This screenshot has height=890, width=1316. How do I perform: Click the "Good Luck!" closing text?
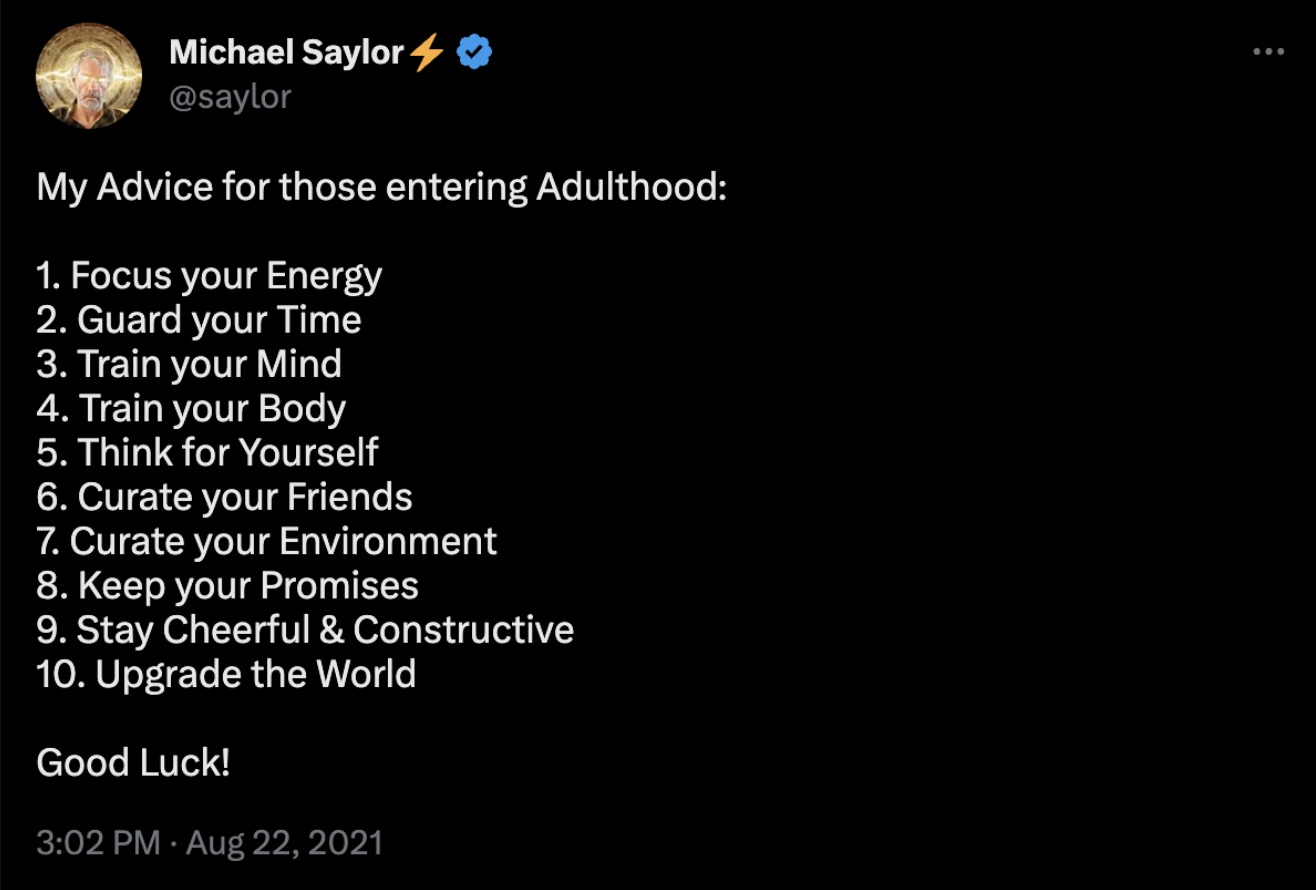coord(133,763)
